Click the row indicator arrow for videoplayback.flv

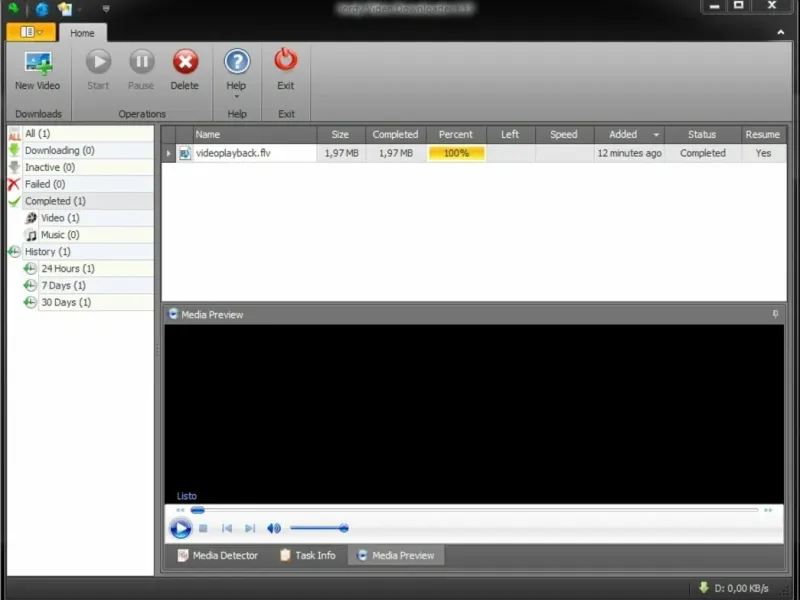169,153
